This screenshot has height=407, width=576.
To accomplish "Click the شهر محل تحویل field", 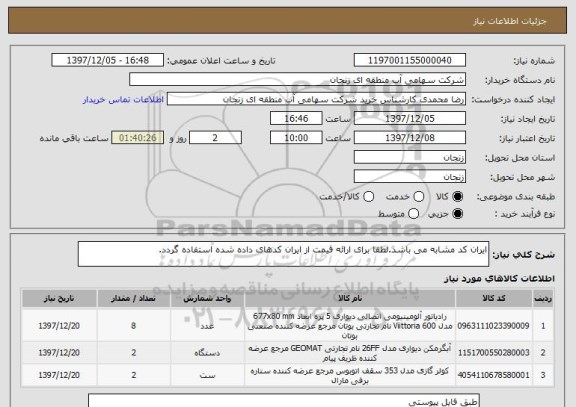I will click(x=410, y=177).
